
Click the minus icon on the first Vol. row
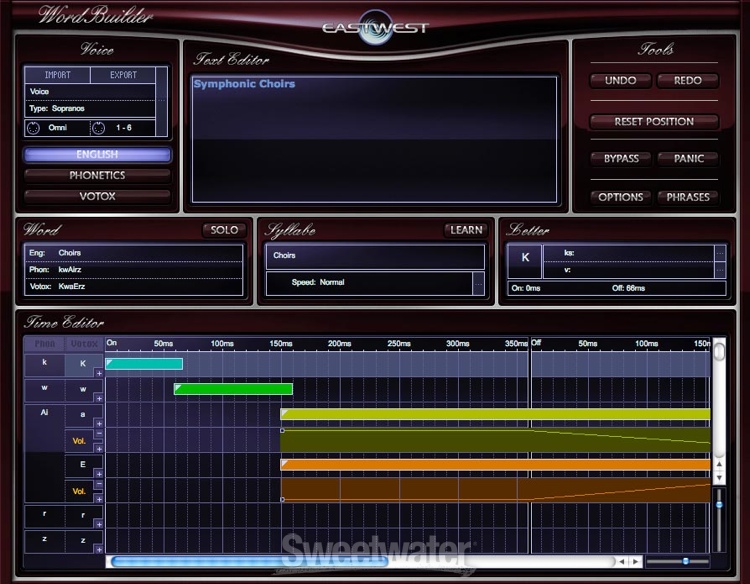pyautogui.click(x=99, y=433)
